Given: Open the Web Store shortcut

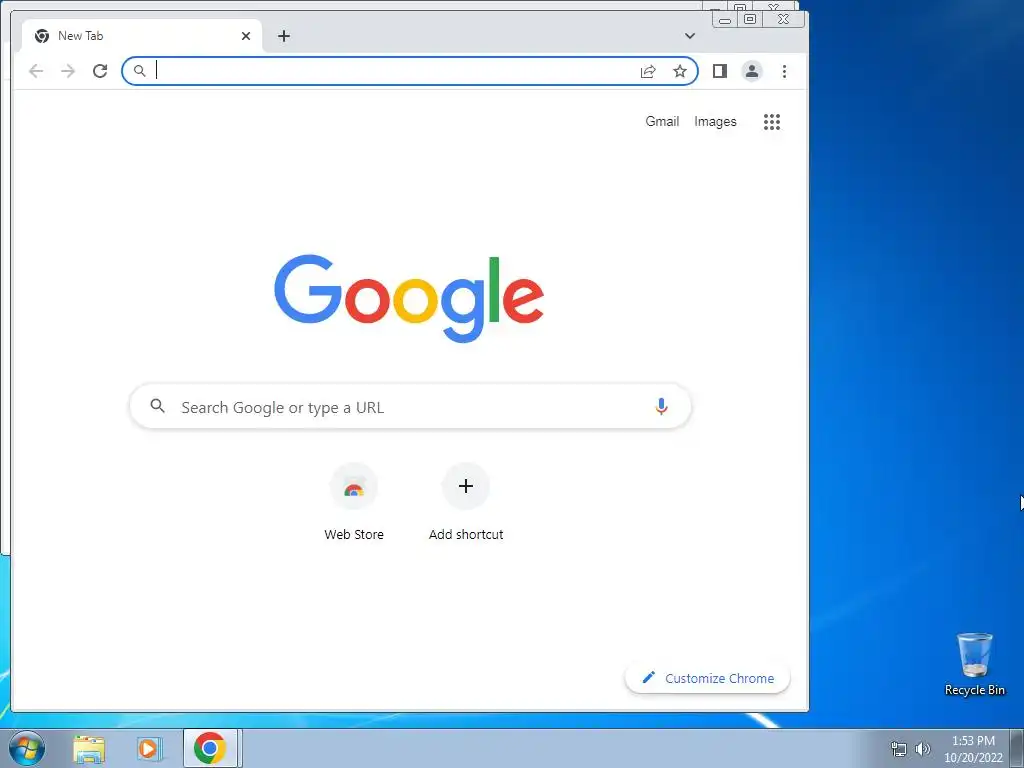Looking at the screenshot, I should [x=354, y=502].
